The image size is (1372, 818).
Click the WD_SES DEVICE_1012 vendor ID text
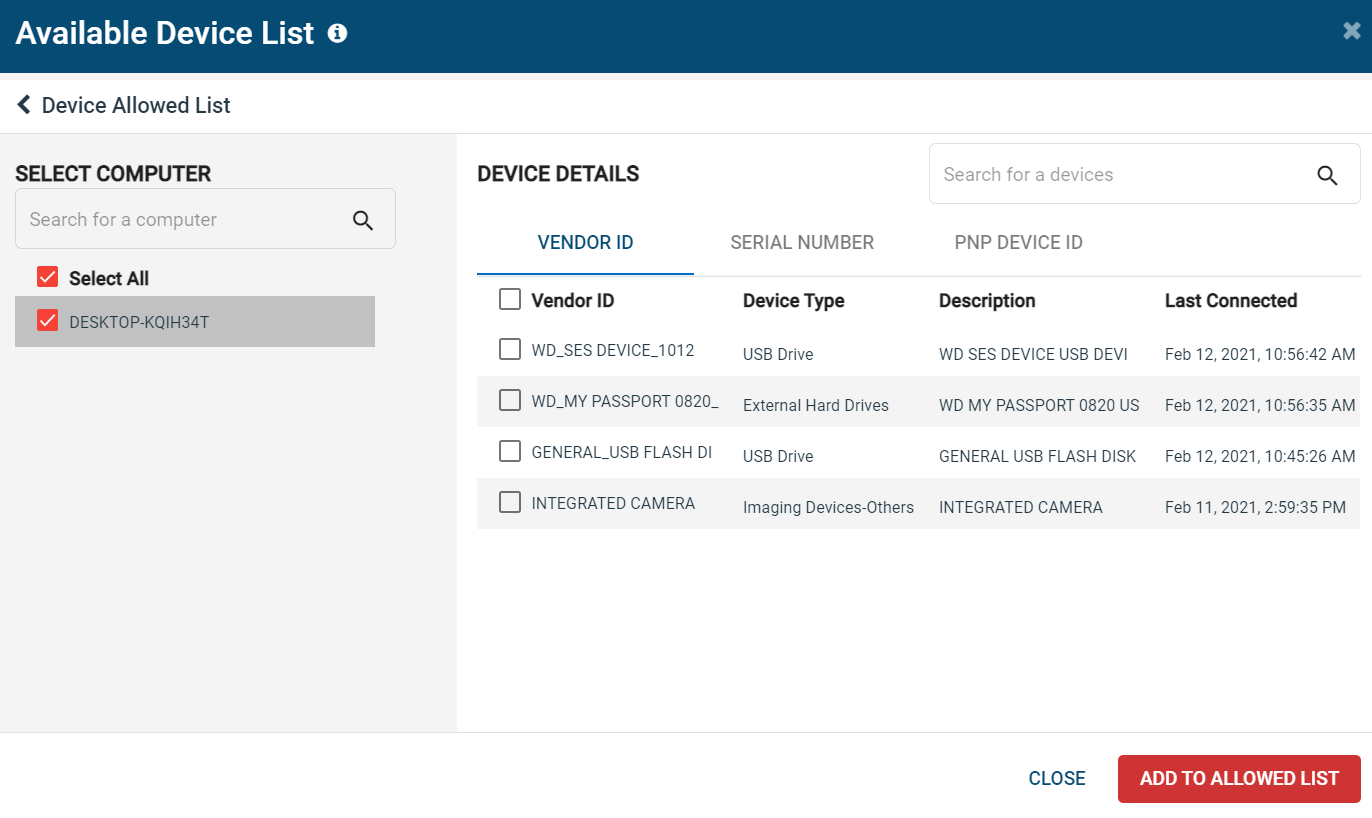(612, 350)
